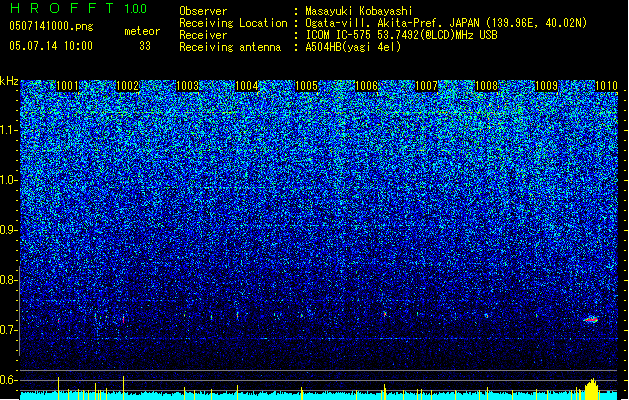Click the 'Receiving Location' label
This screenshot has height=400, width=629.
(233, 23)
